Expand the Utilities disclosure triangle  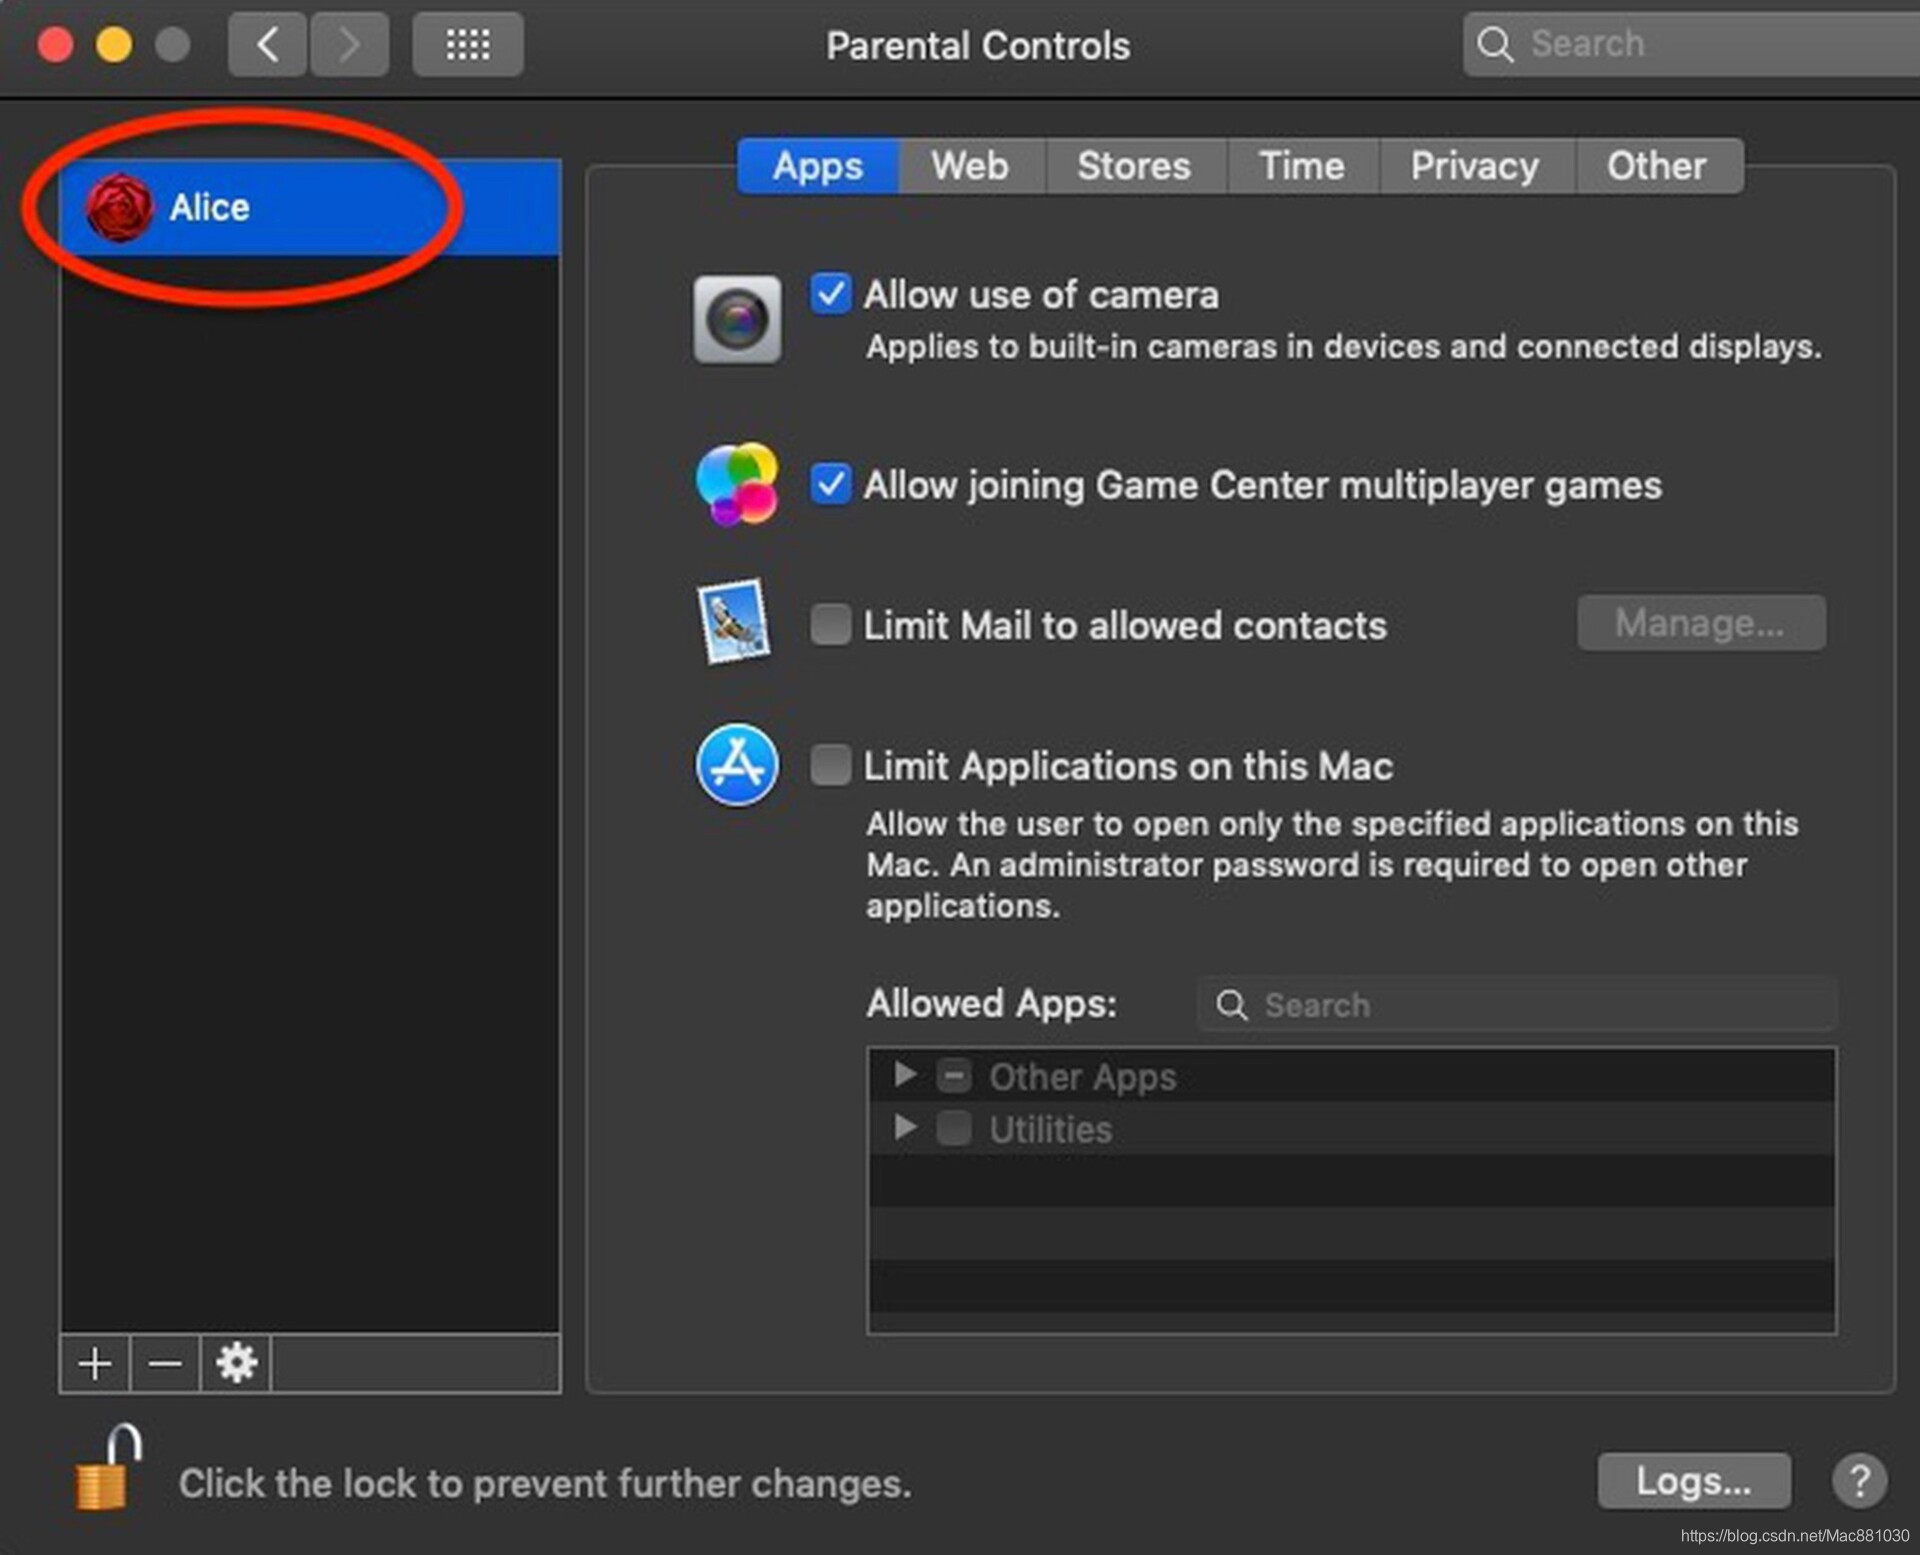905,1128
